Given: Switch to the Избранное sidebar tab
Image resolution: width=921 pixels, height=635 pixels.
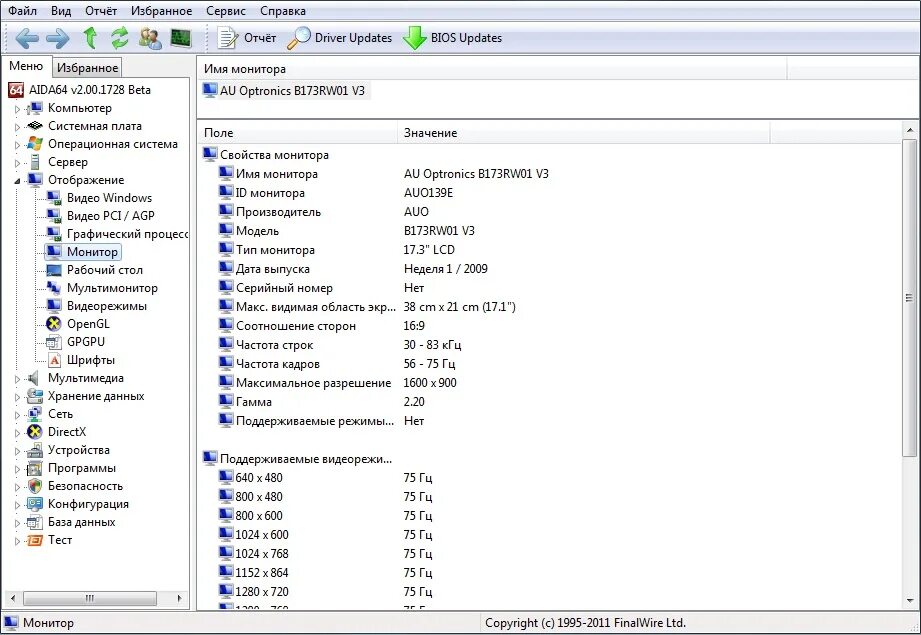Looking at the screenshot, I should pyautogui.click(x=88, y=68).
